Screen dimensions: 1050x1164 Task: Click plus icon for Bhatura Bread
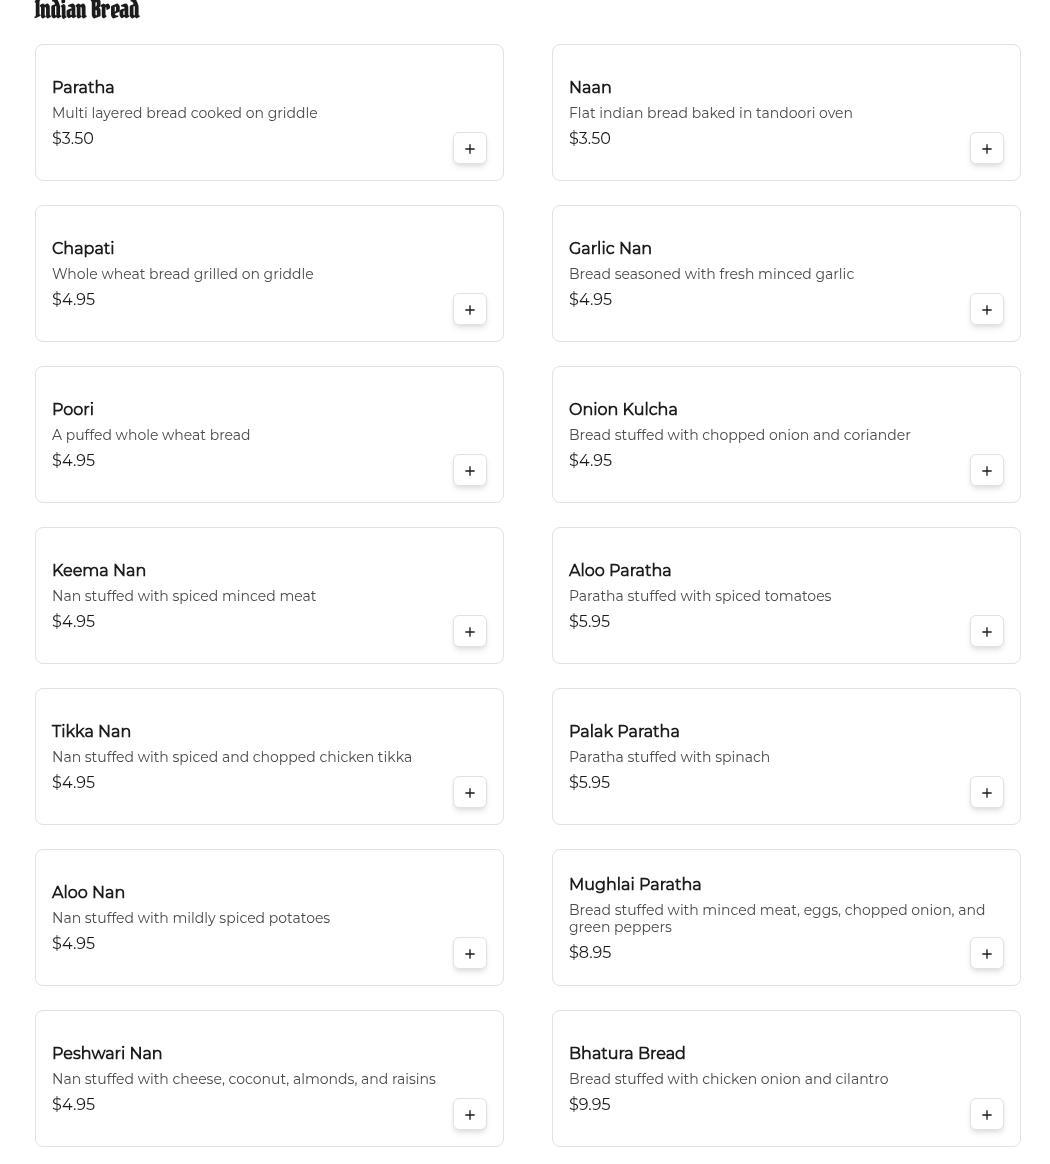(x=986, y=1115)
